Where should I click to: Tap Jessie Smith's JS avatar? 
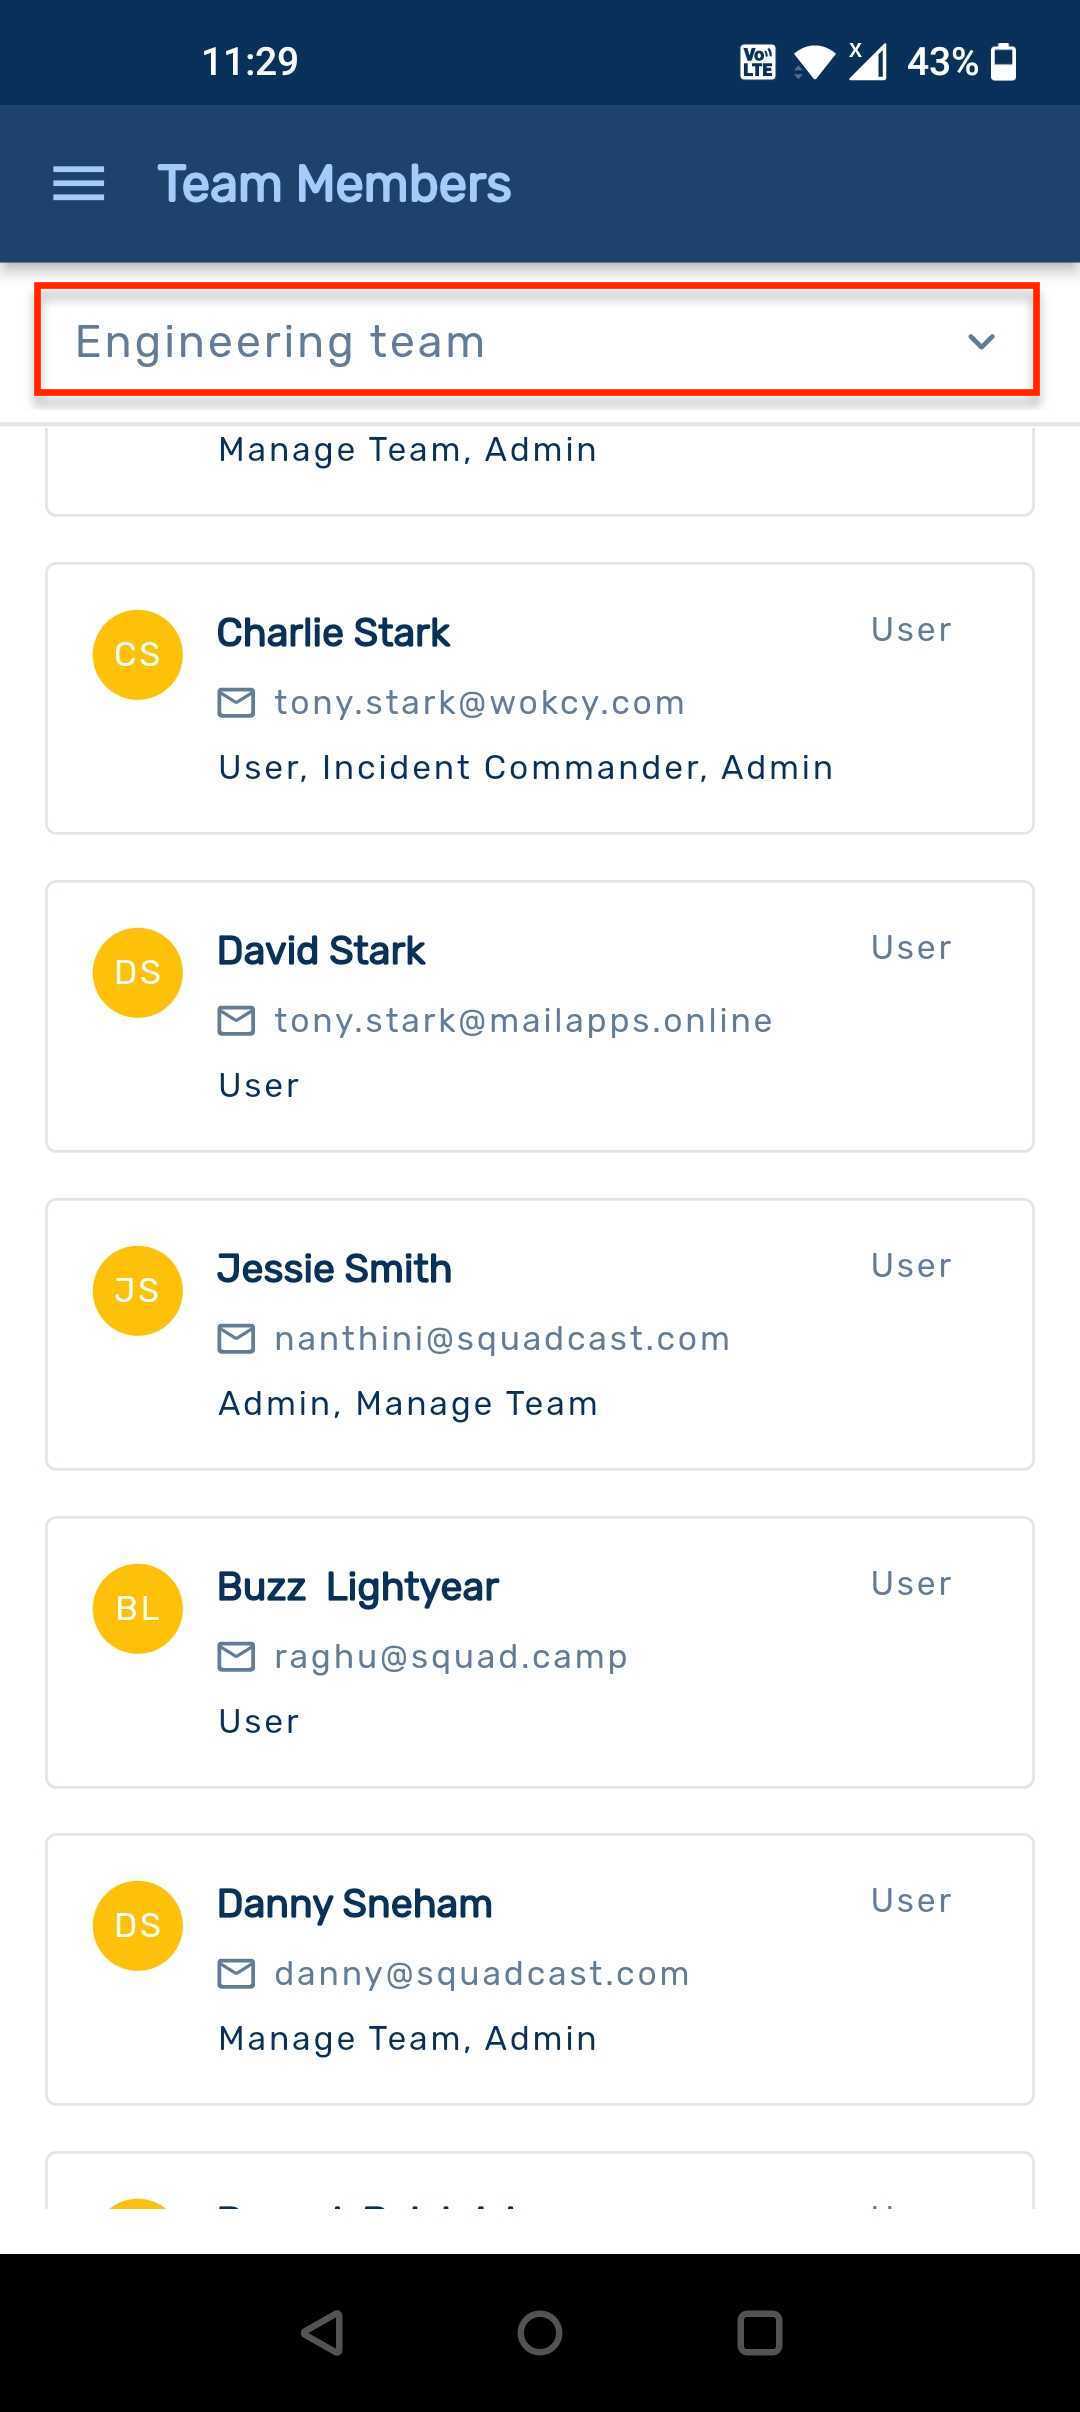138,1291
